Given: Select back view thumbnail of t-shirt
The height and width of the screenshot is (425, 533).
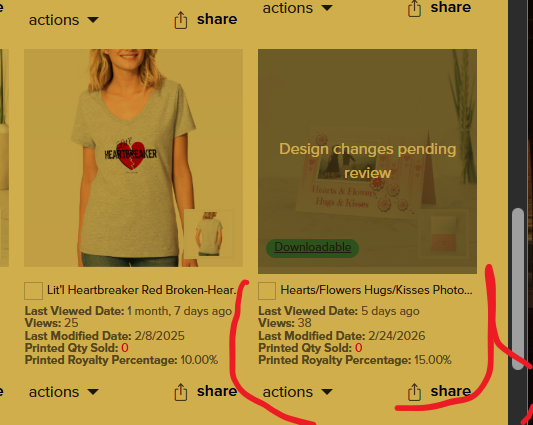Looking at the screenshot, I should (209, 233).
